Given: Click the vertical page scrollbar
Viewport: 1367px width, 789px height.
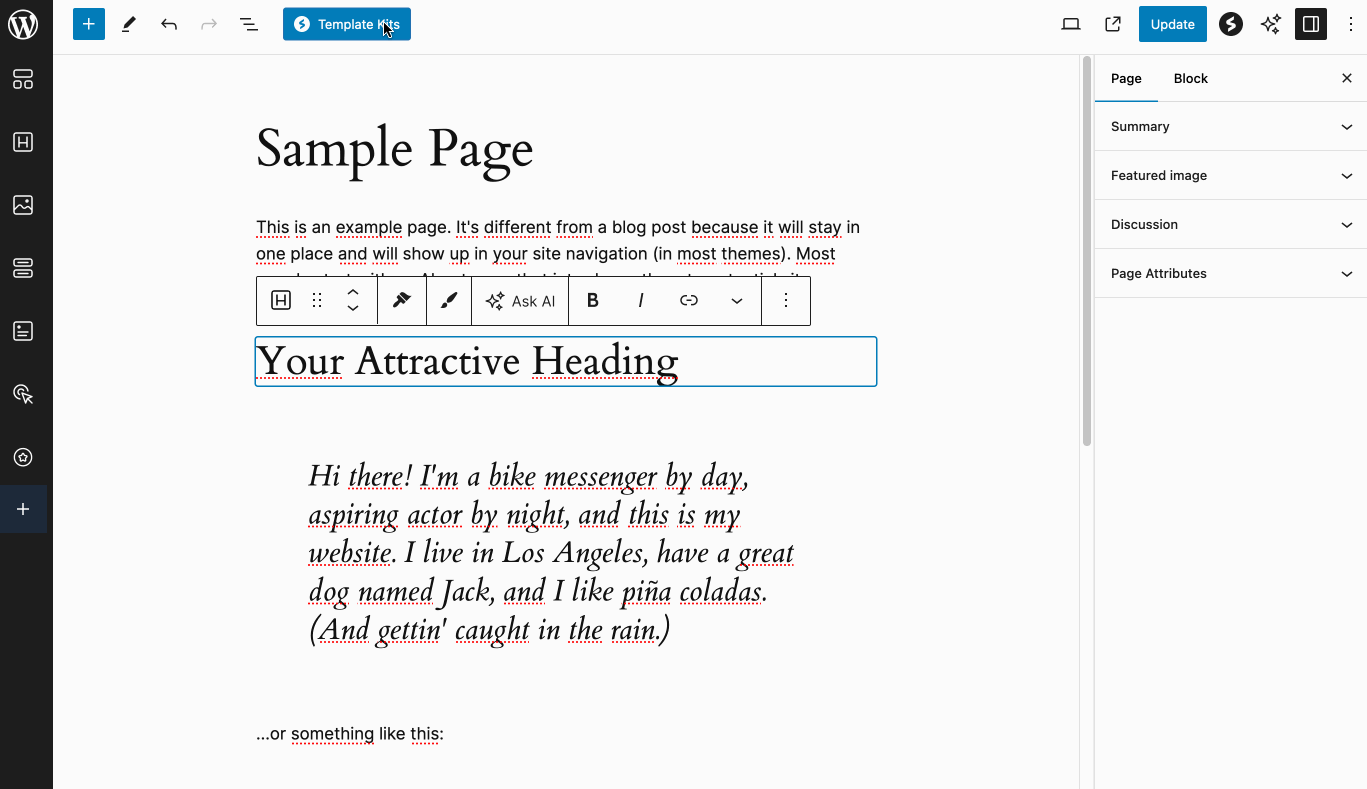Looking at the screenshot, I should 1087,250.
